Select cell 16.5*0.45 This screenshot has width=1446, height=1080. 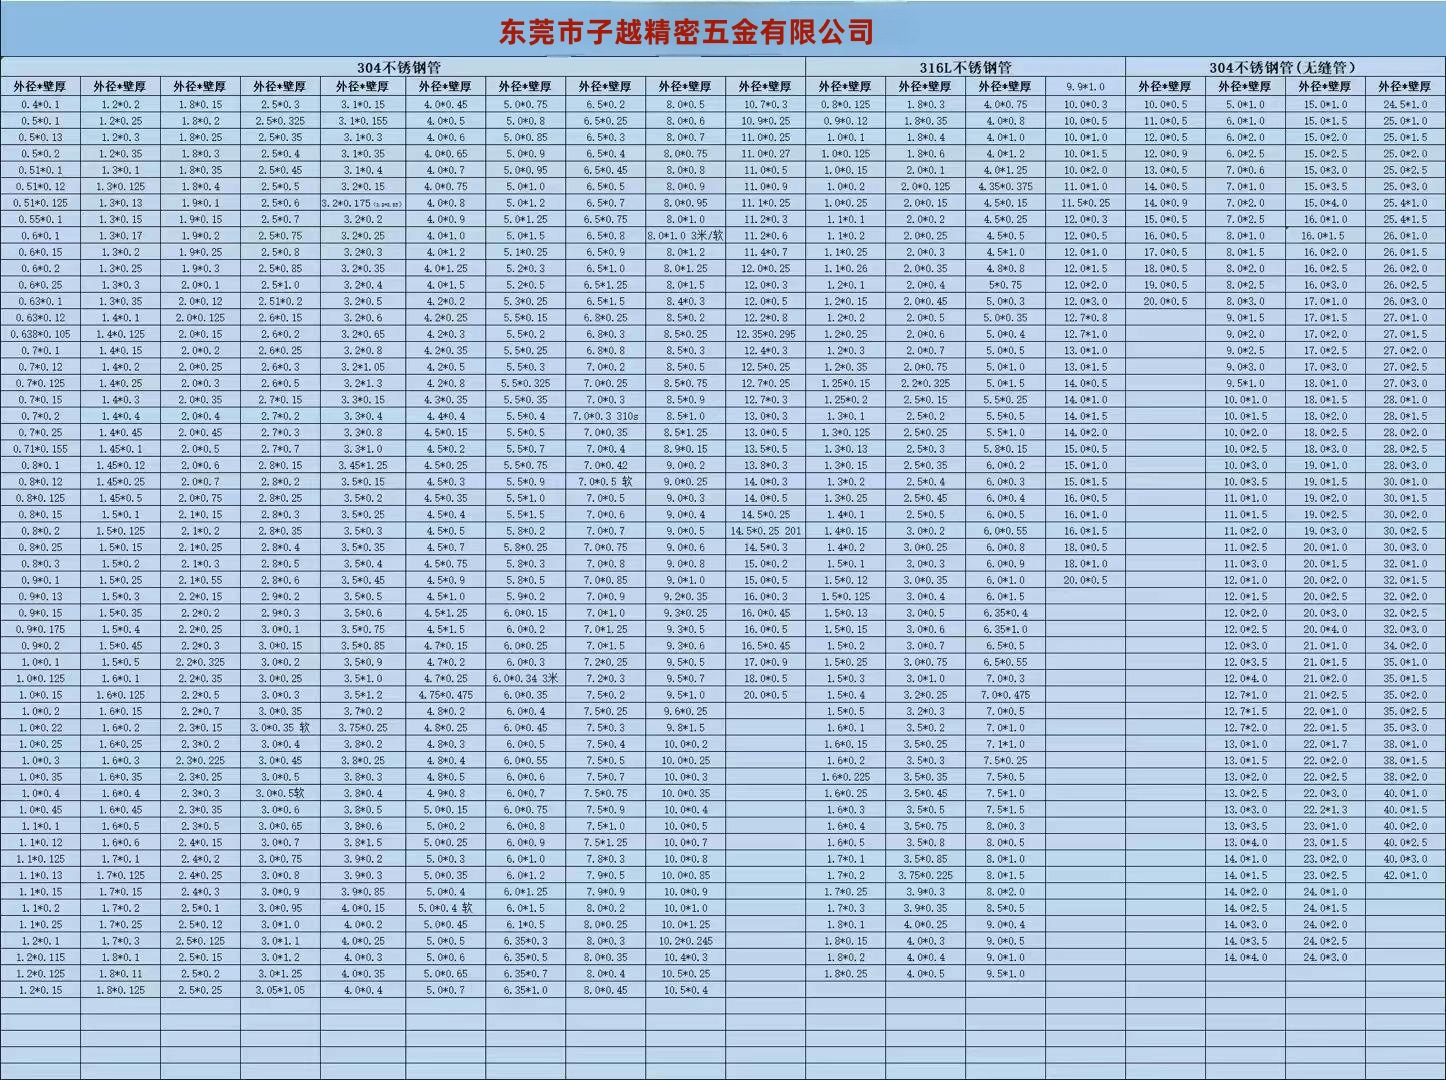click(765, 646)
